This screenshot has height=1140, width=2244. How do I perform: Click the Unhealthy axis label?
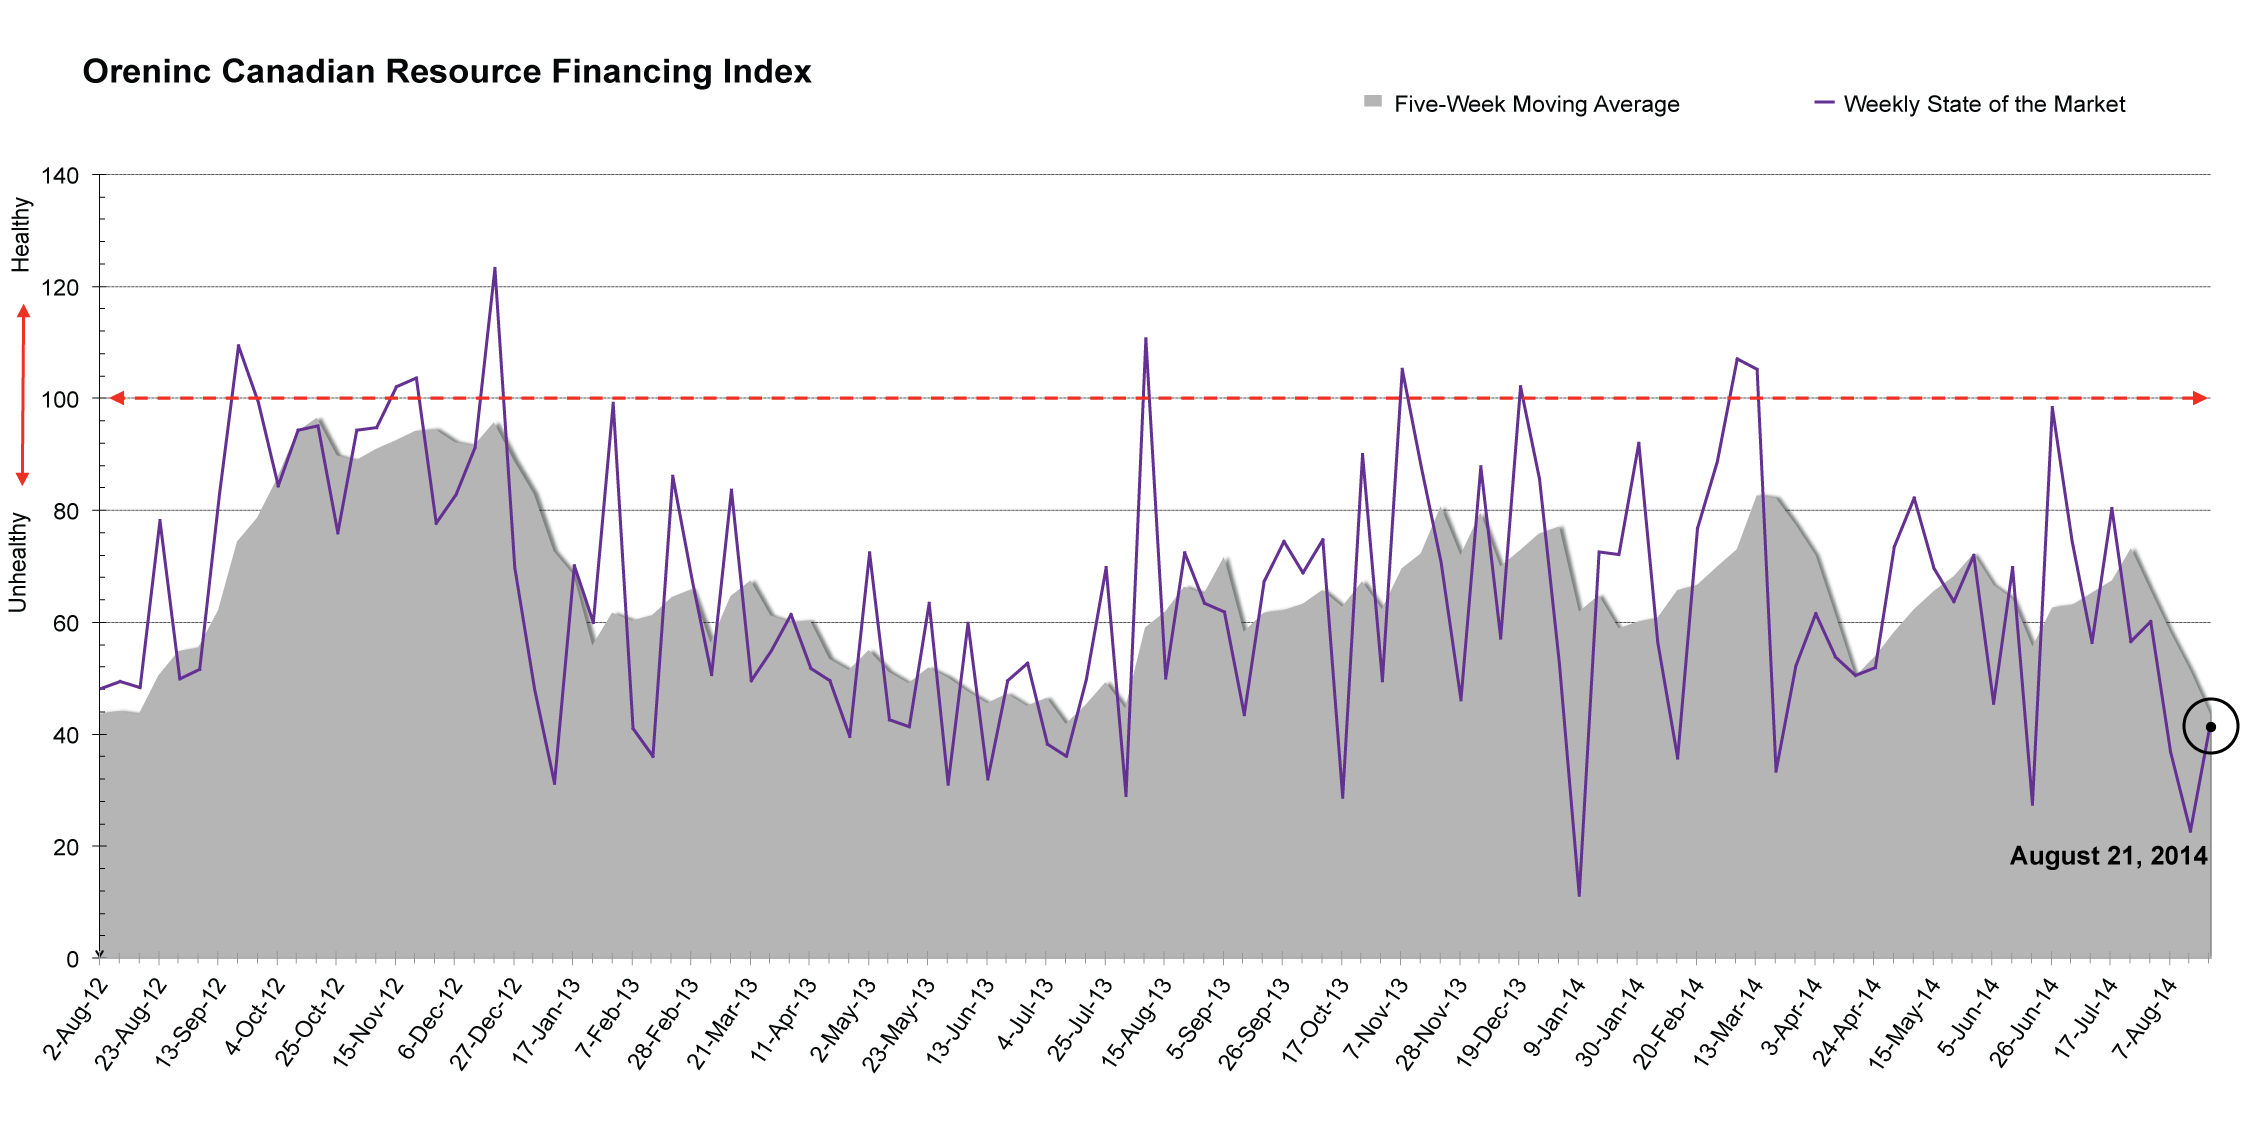click(18, 562)
